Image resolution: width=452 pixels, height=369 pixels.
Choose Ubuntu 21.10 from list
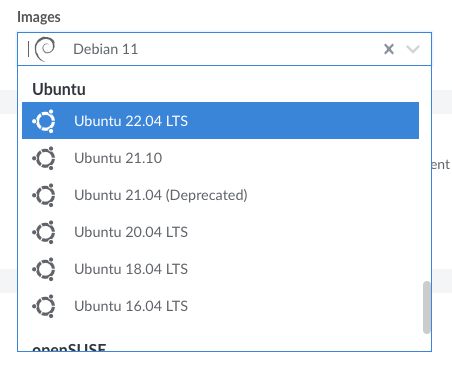[220, 158]
